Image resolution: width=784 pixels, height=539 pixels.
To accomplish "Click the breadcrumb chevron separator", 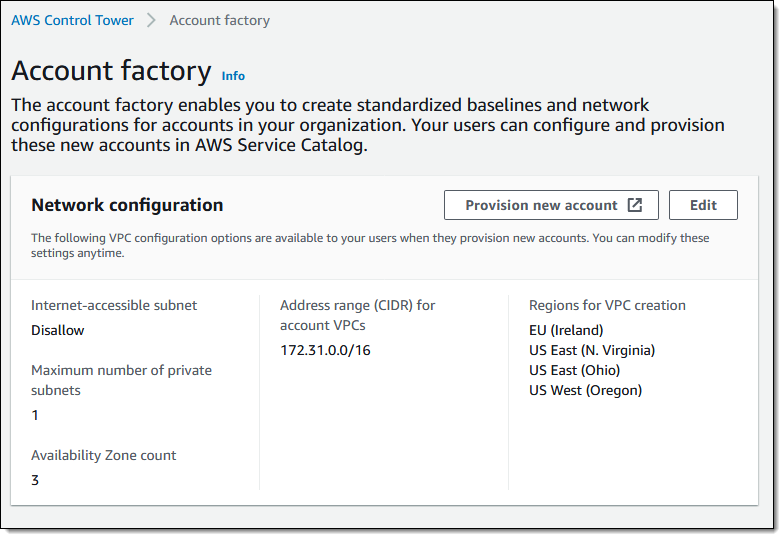I will 151,20.
